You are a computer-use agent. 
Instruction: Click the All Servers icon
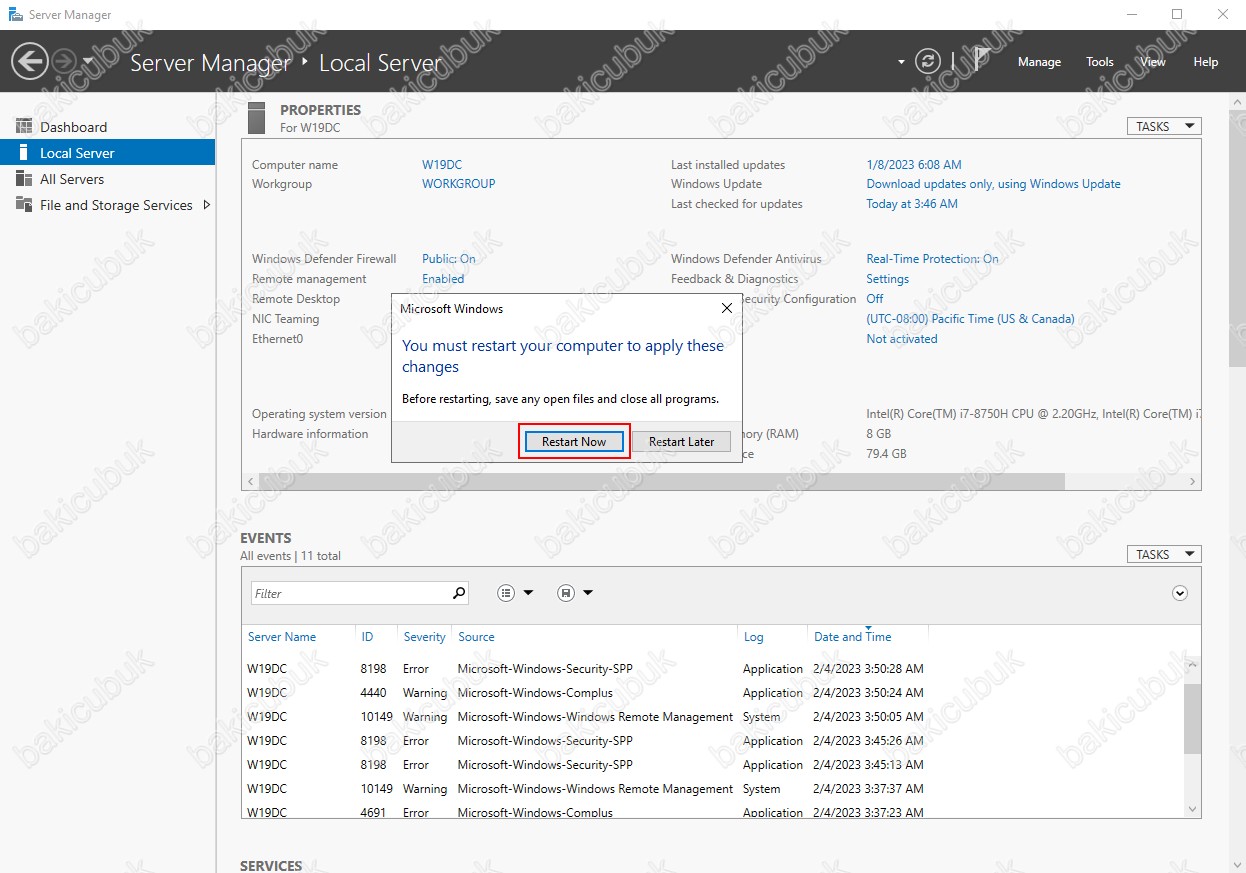pos(24,179)
